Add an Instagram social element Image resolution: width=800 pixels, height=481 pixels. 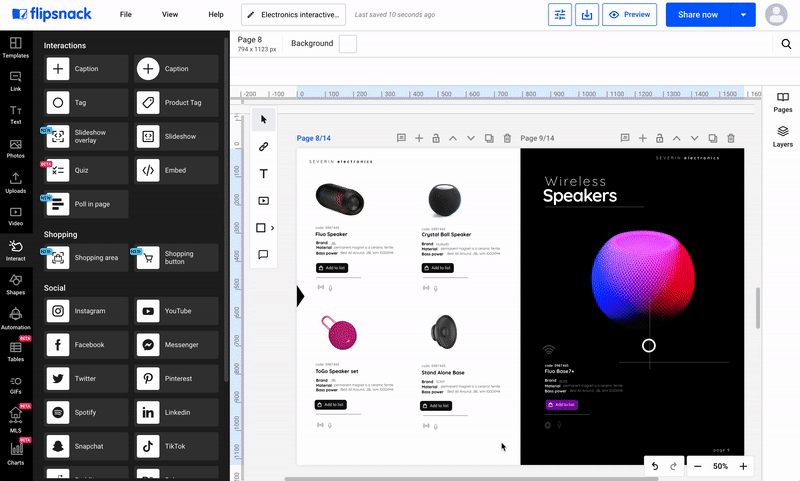click(86, 311)
